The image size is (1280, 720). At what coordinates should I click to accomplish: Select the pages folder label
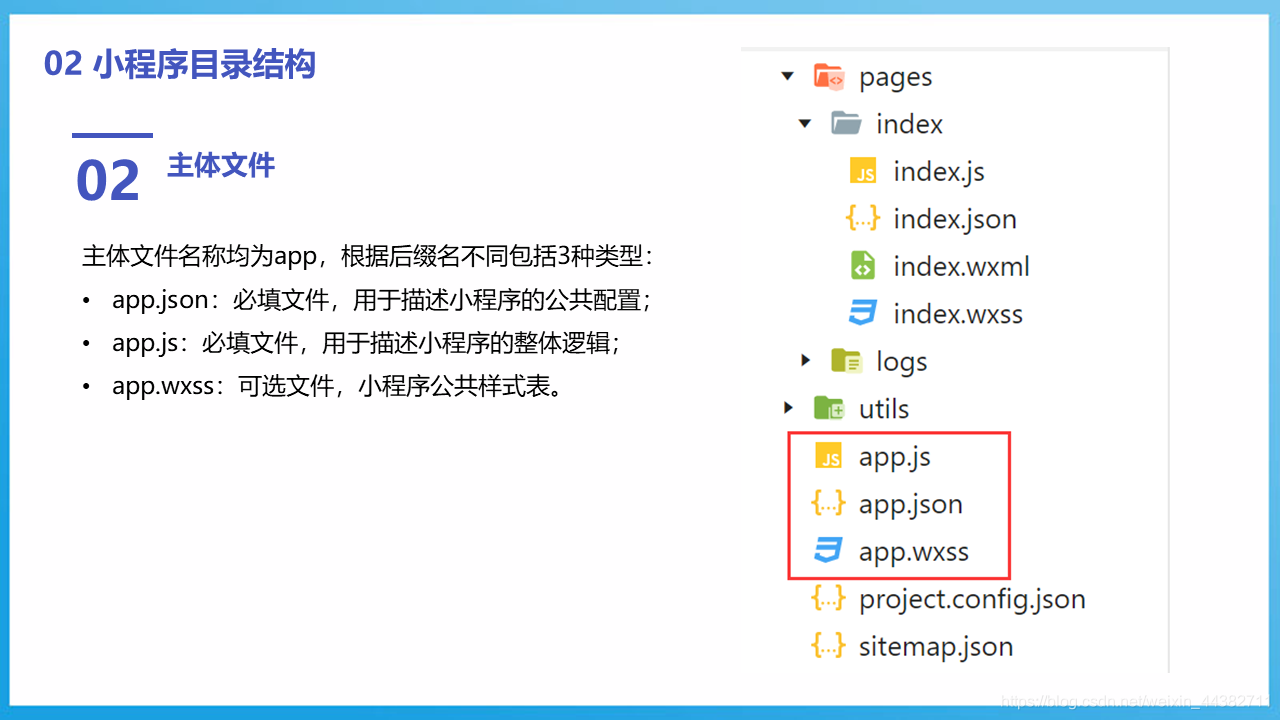(x=895, y=78)
